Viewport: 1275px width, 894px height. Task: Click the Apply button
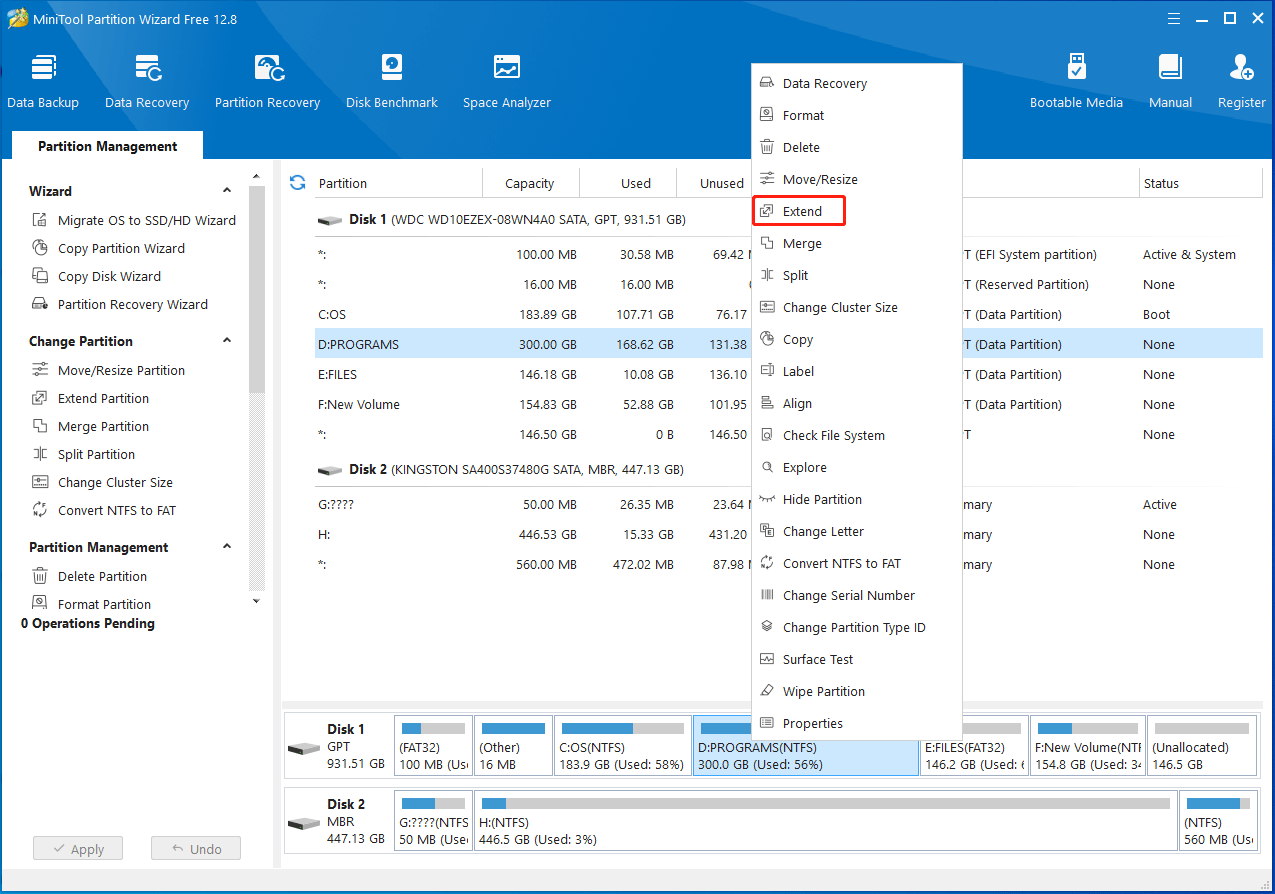coord(77,849)
